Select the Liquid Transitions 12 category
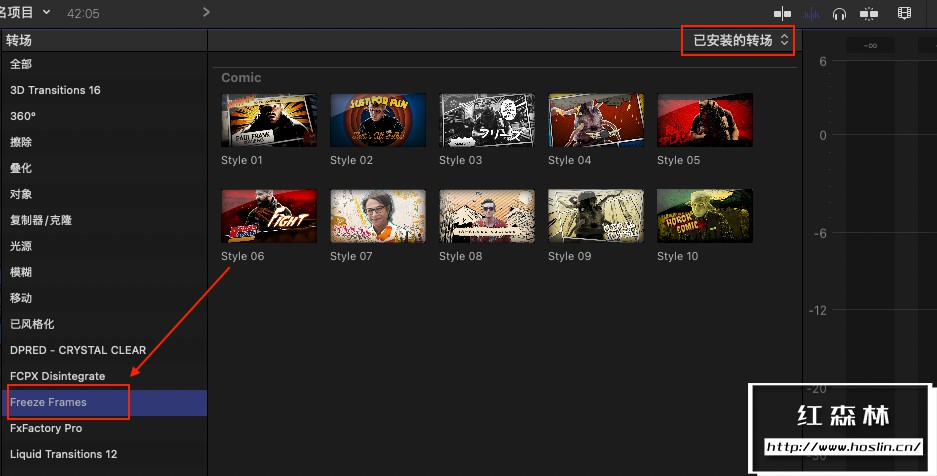Viewport: 937px width, 476px height. click(104, 454)
